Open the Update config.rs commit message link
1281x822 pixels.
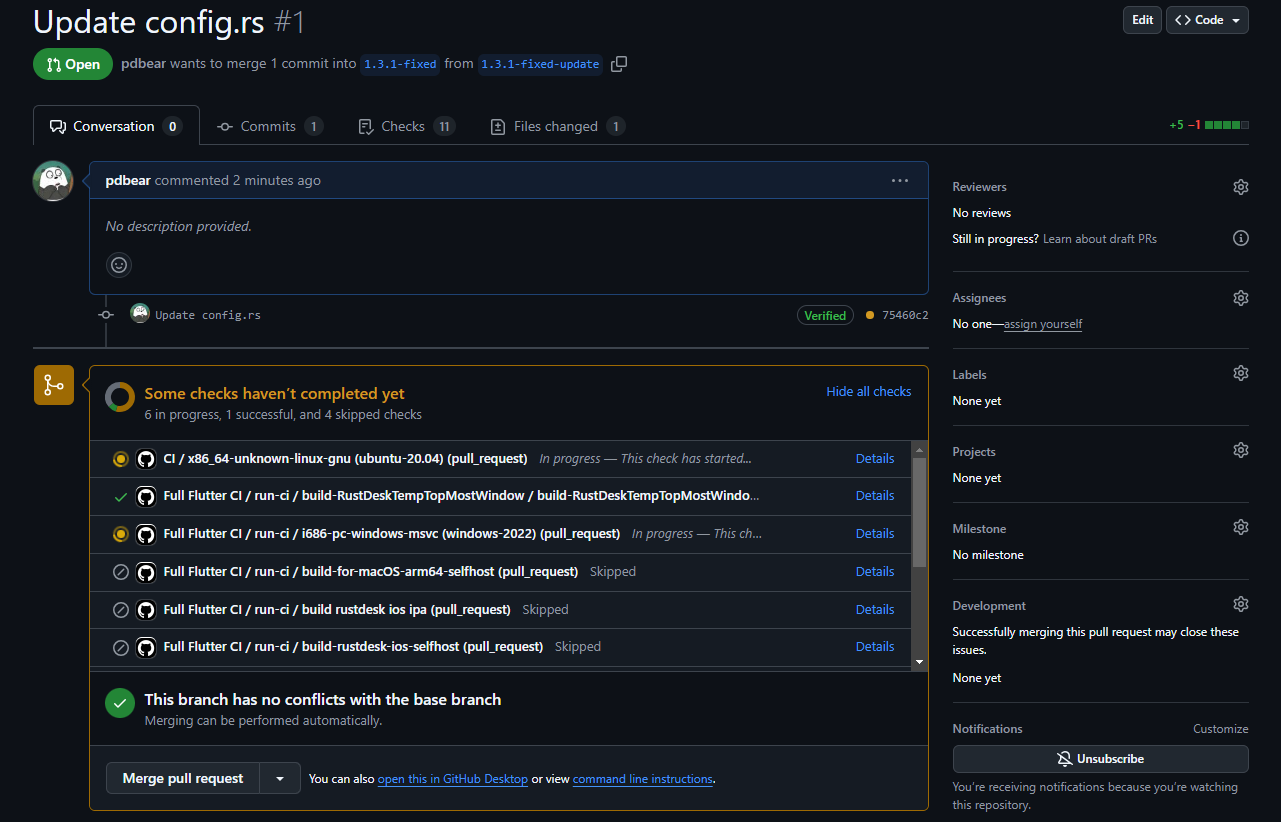(208, 315)
